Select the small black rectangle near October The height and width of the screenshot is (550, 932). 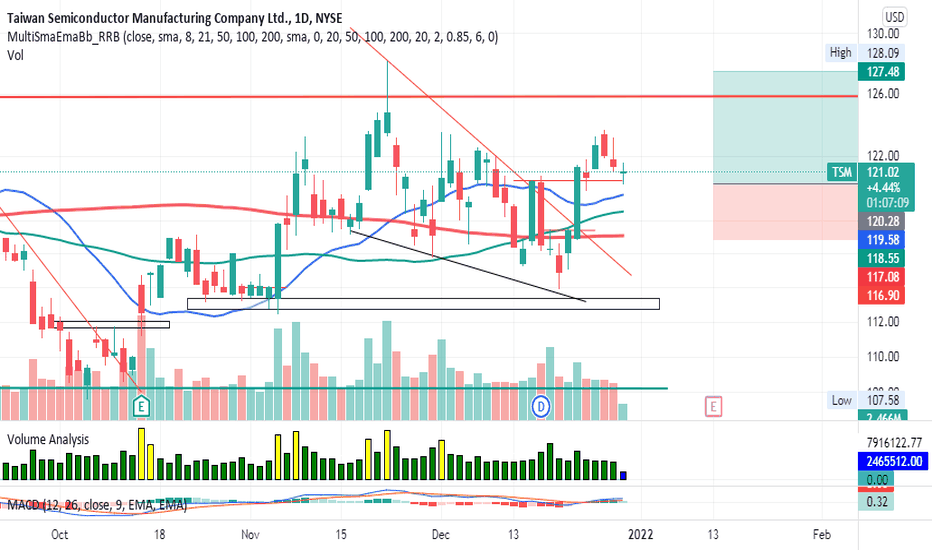point(112,325)
